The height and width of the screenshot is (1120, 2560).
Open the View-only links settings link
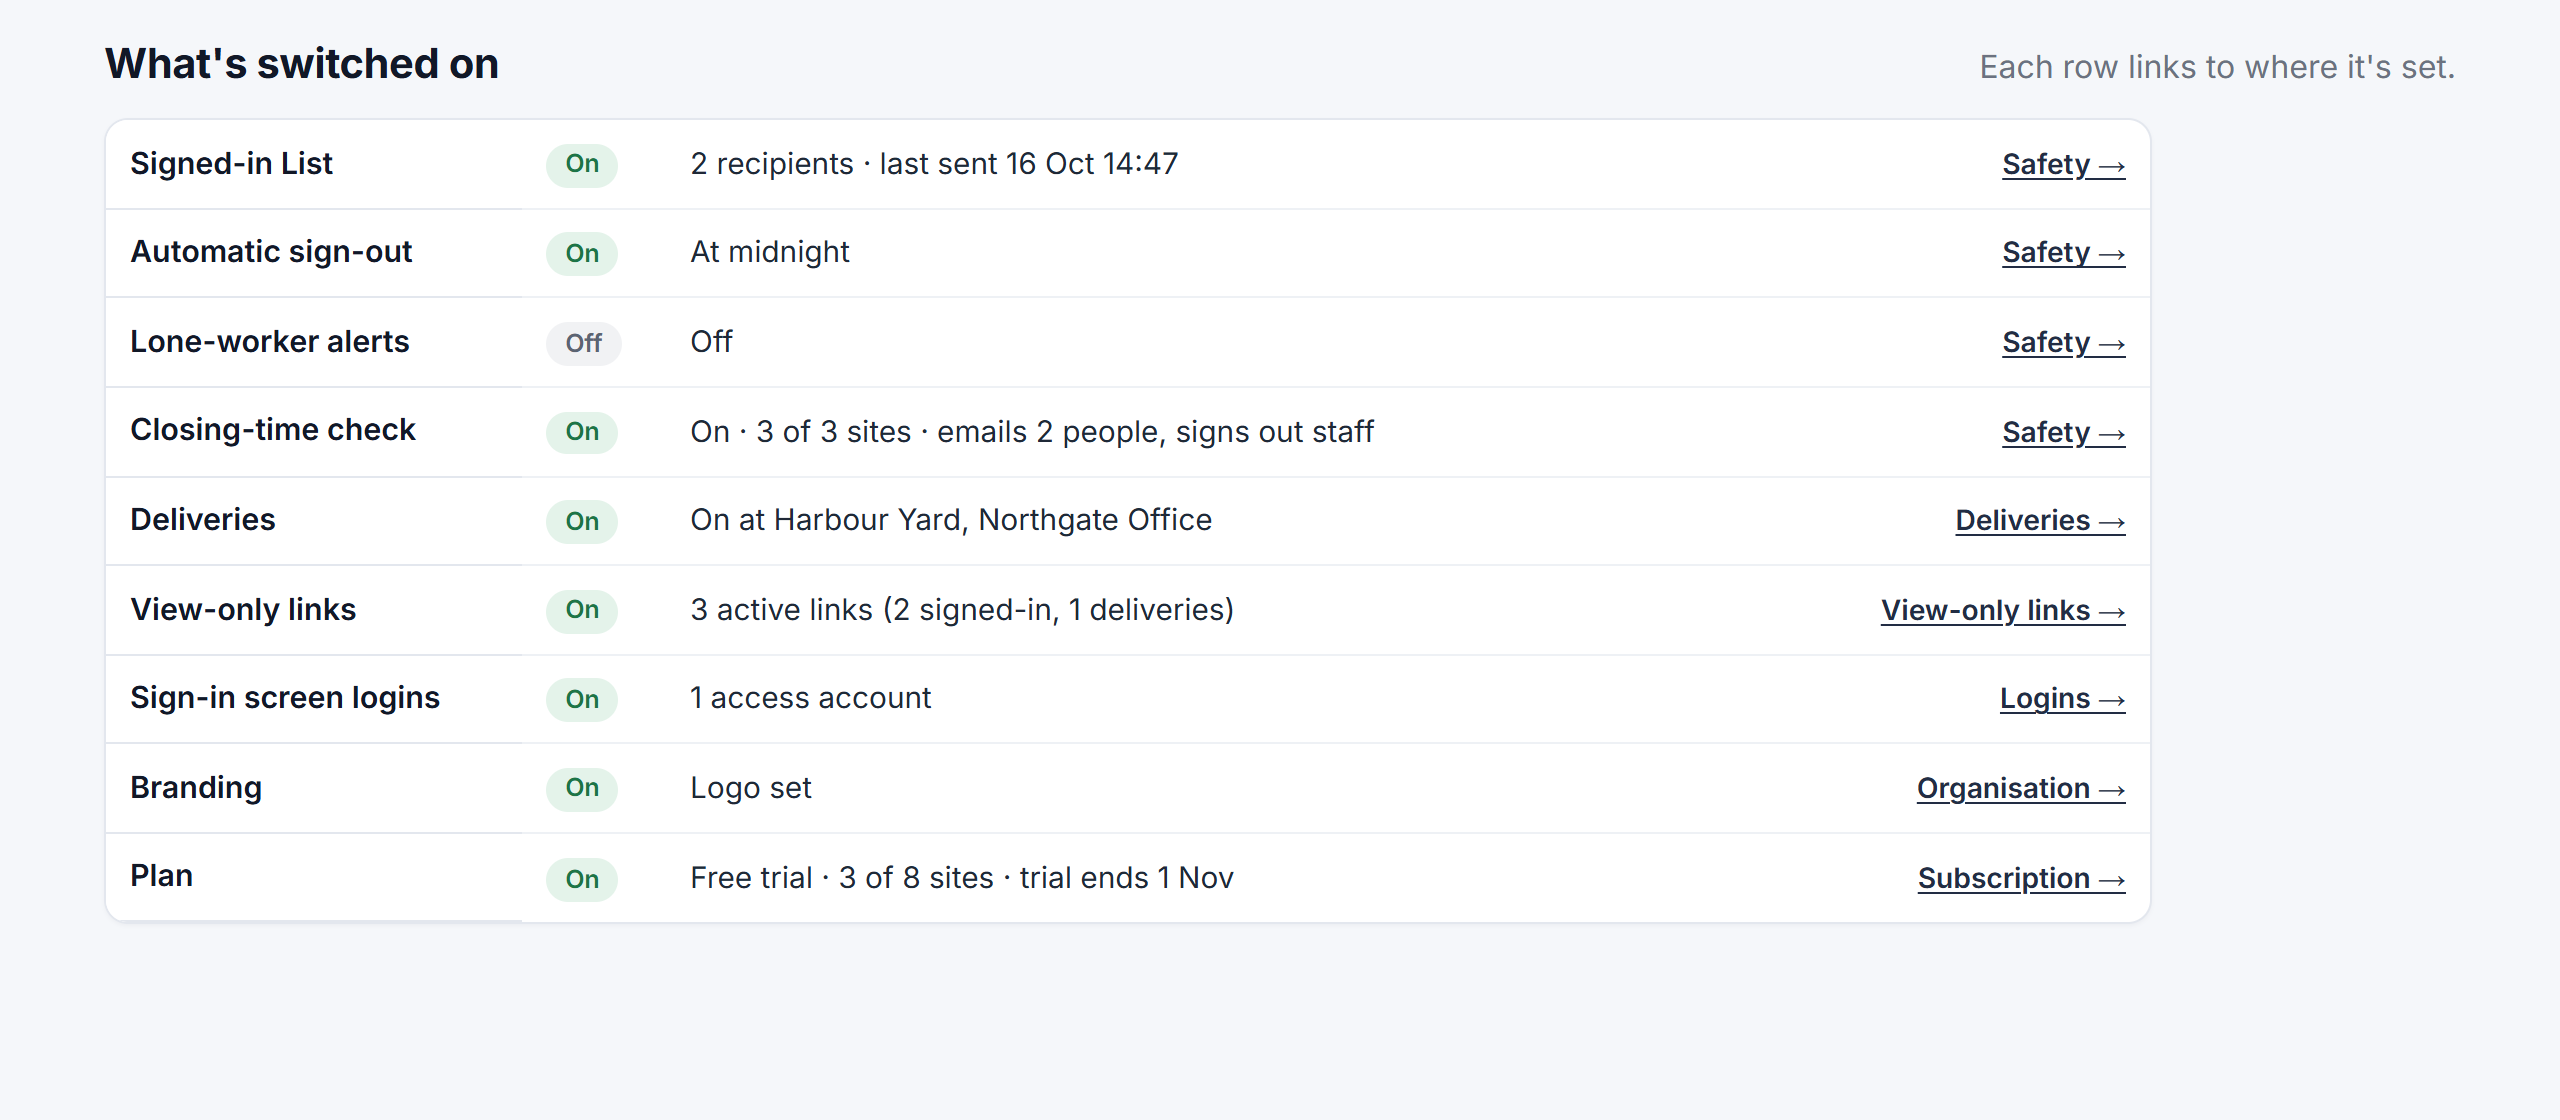[2003, 610]
